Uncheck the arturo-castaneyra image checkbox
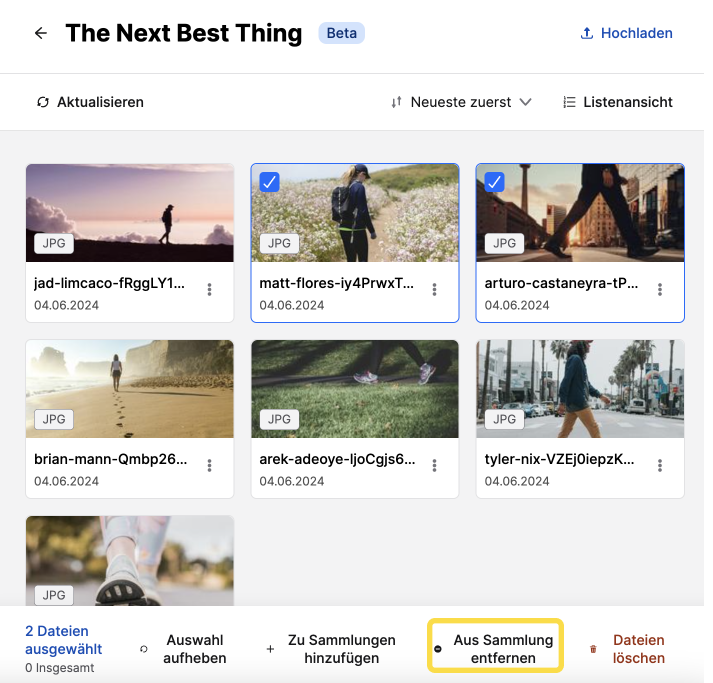Image resolution: width=713 pixels, height=683 pixels. [495, 182]
